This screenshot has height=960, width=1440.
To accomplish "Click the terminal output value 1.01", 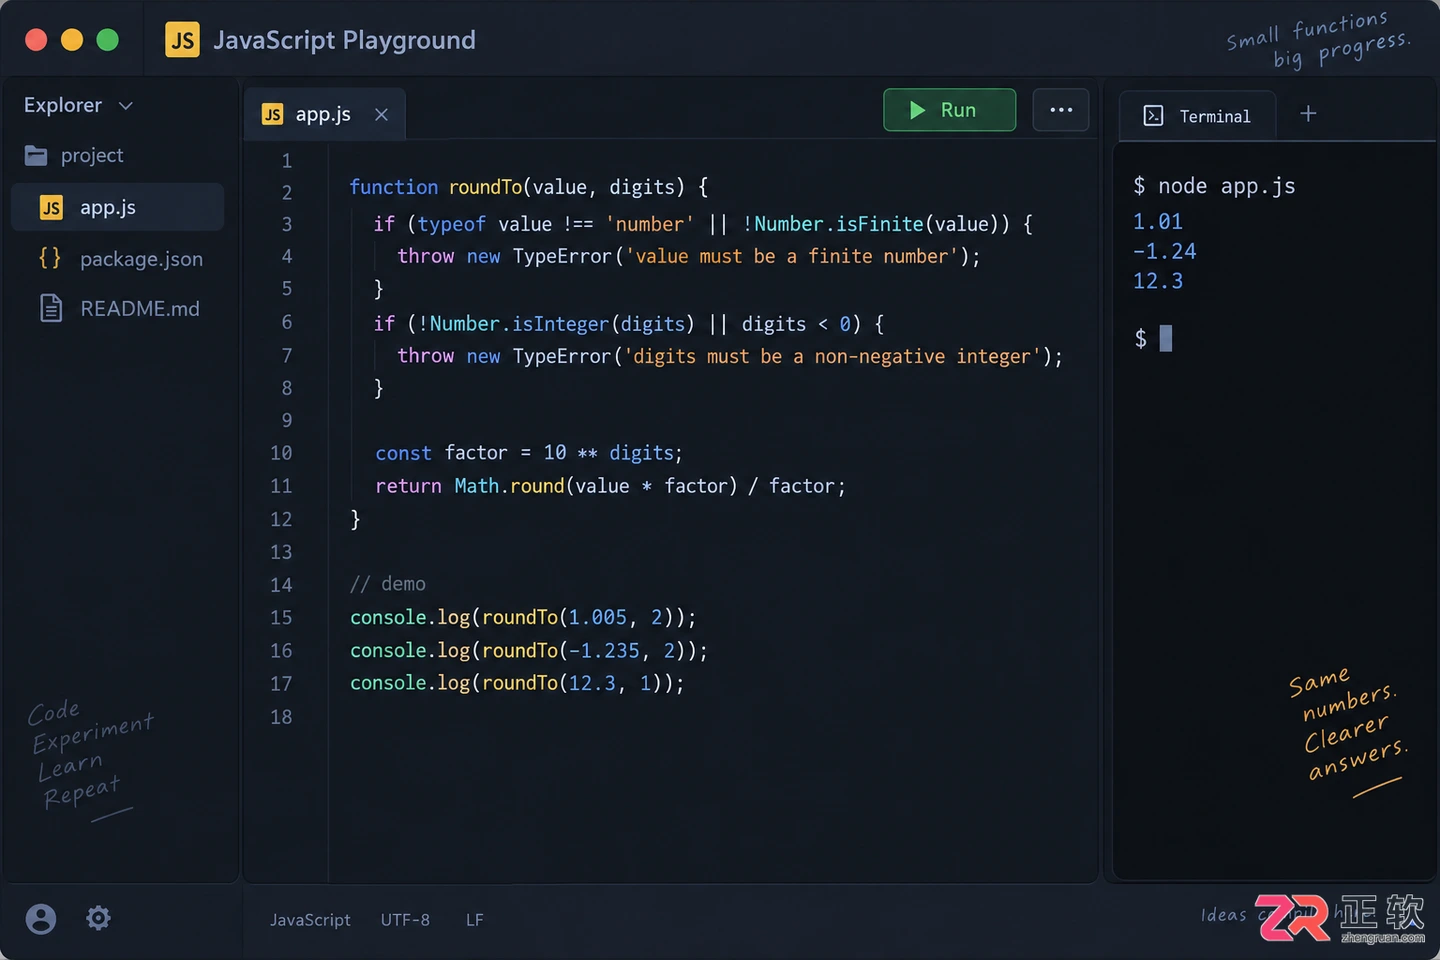I will (1157, 221).
